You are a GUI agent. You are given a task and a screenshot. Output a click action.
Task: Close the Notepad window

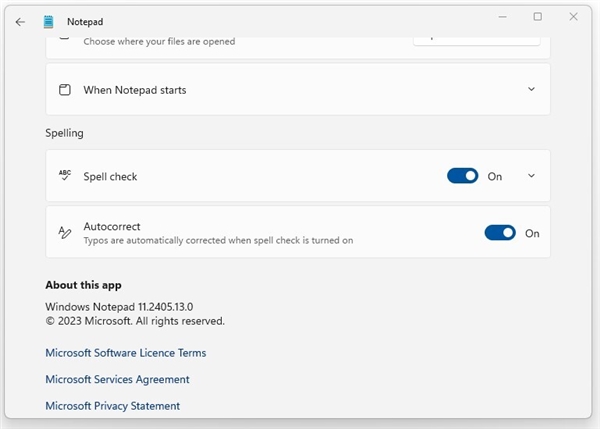coord(573,16)
